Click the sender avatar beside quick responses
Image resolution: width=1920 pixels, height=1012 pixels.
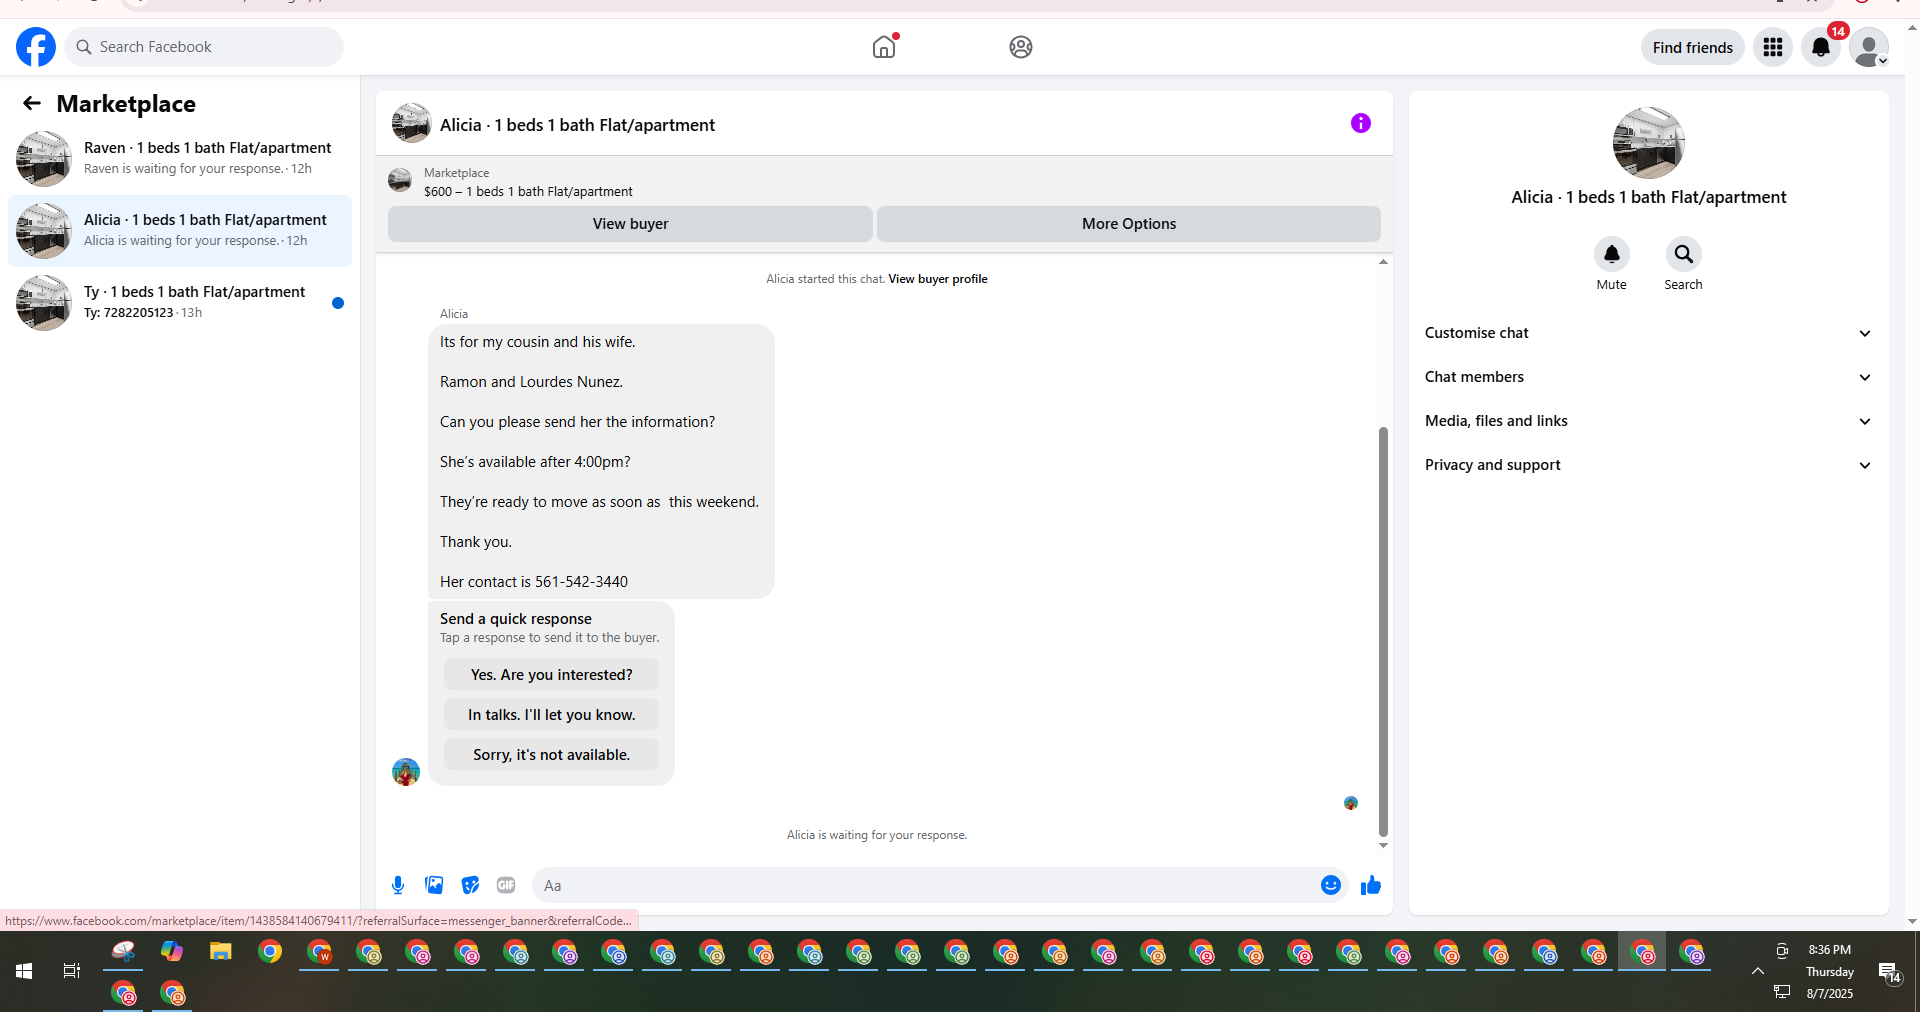[405, 772]
